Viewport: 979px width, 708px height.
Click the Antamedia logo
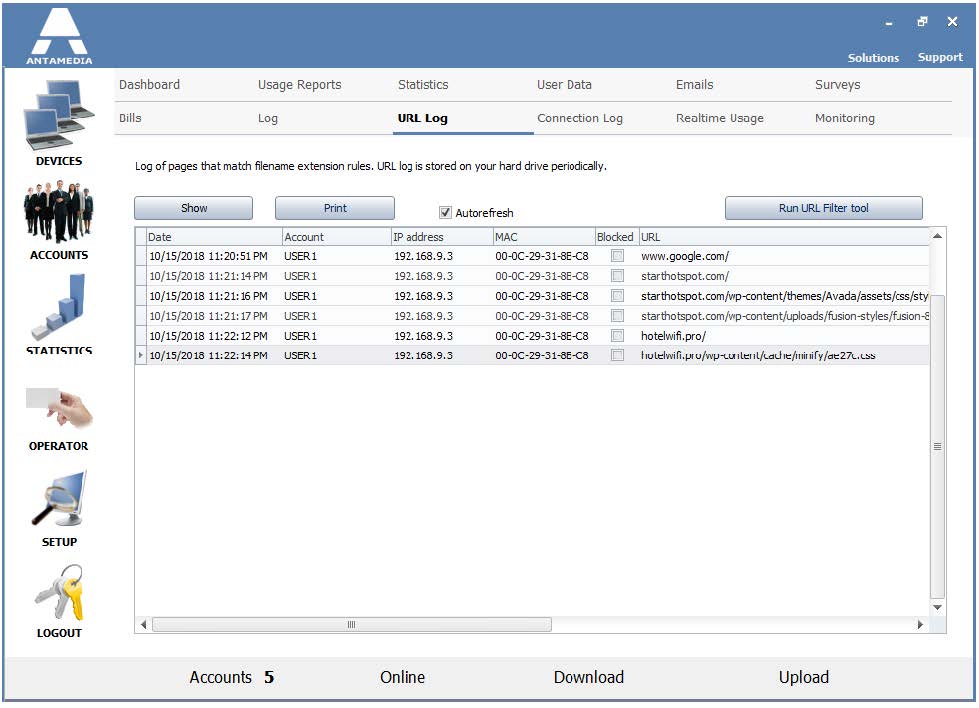(59, 35)
